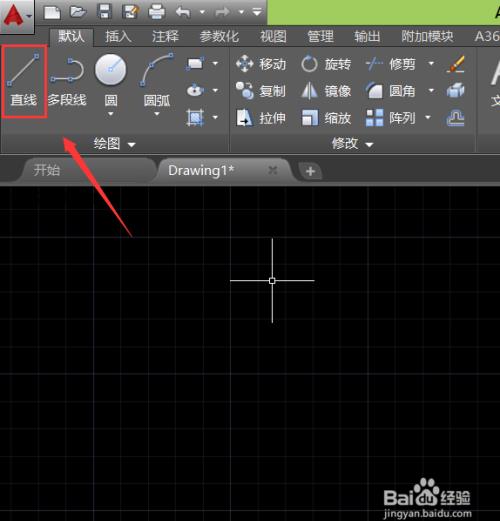The width and height of the screenshot is (500, 521).
Task: Open the 圆角 fillet dropdown arrow
Action: (431, 90)
